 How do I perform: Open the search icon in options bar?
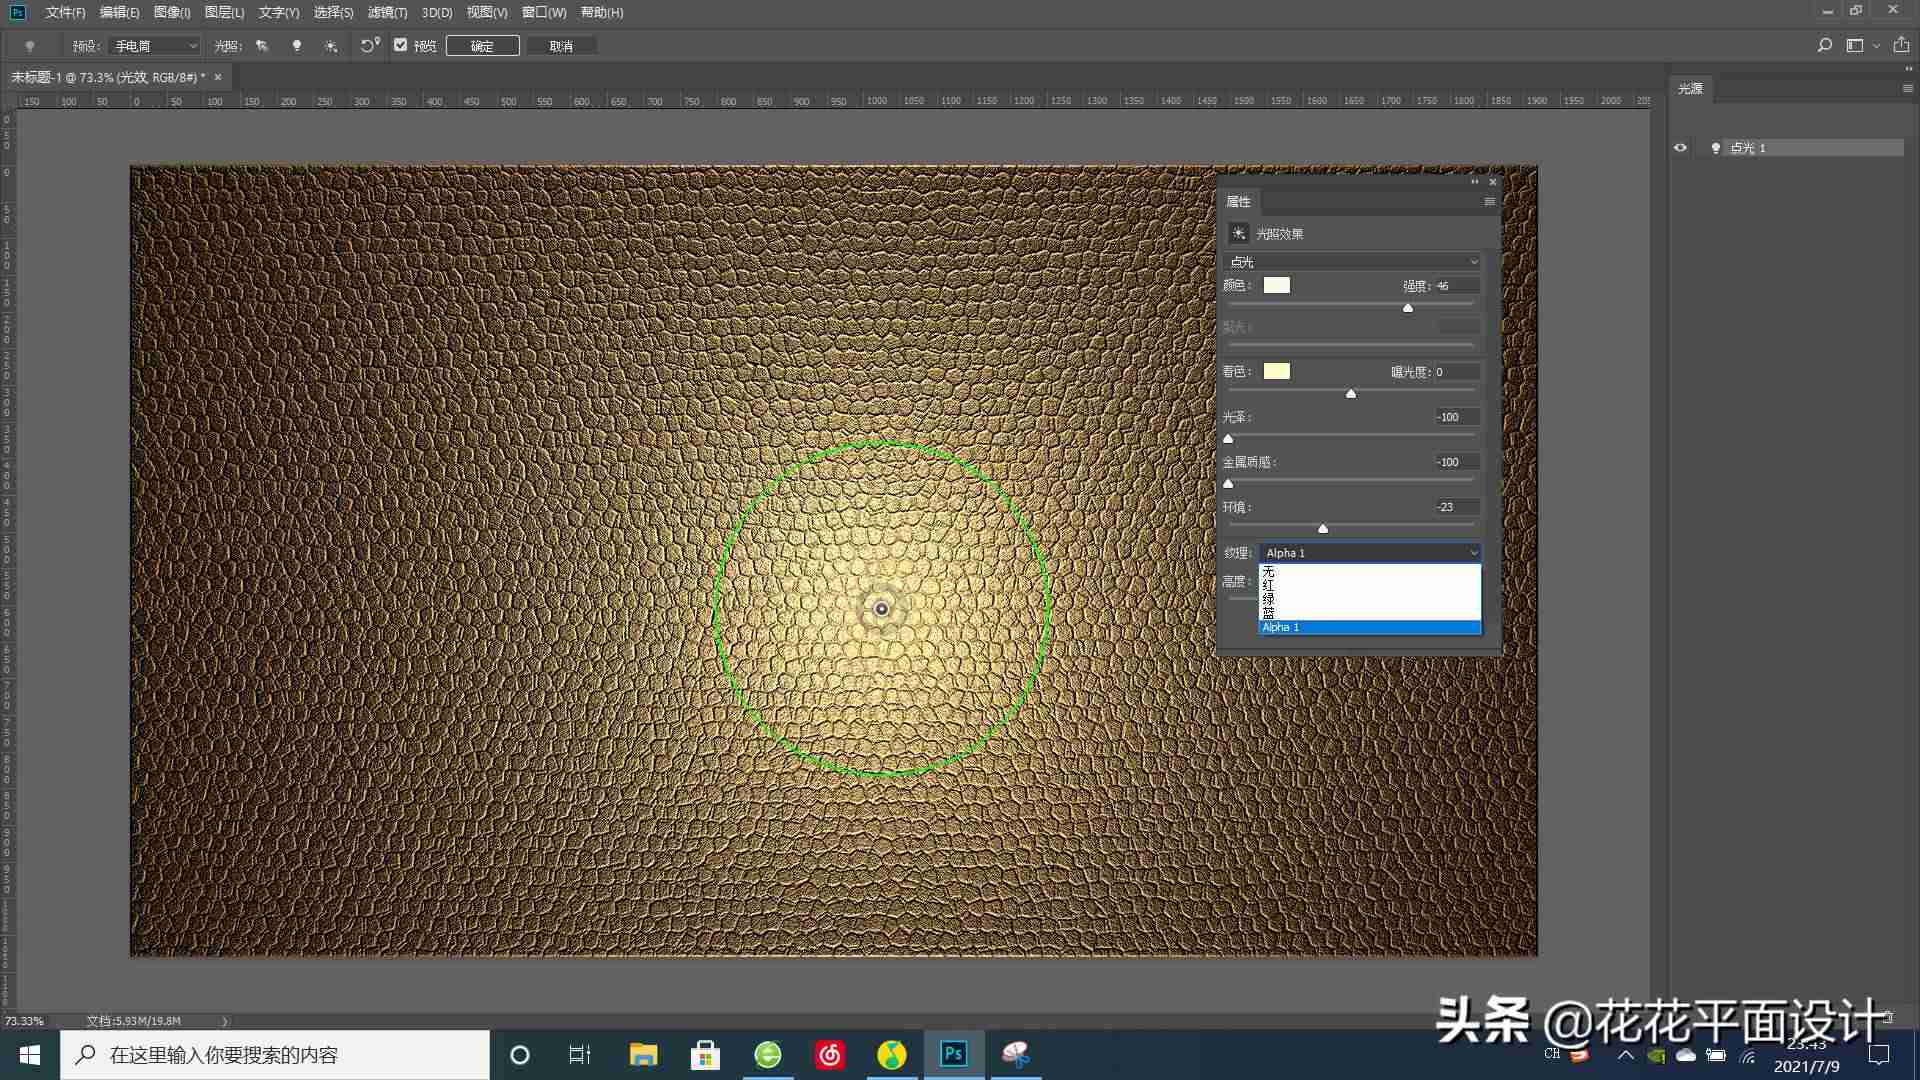[x=1824, y=46]
